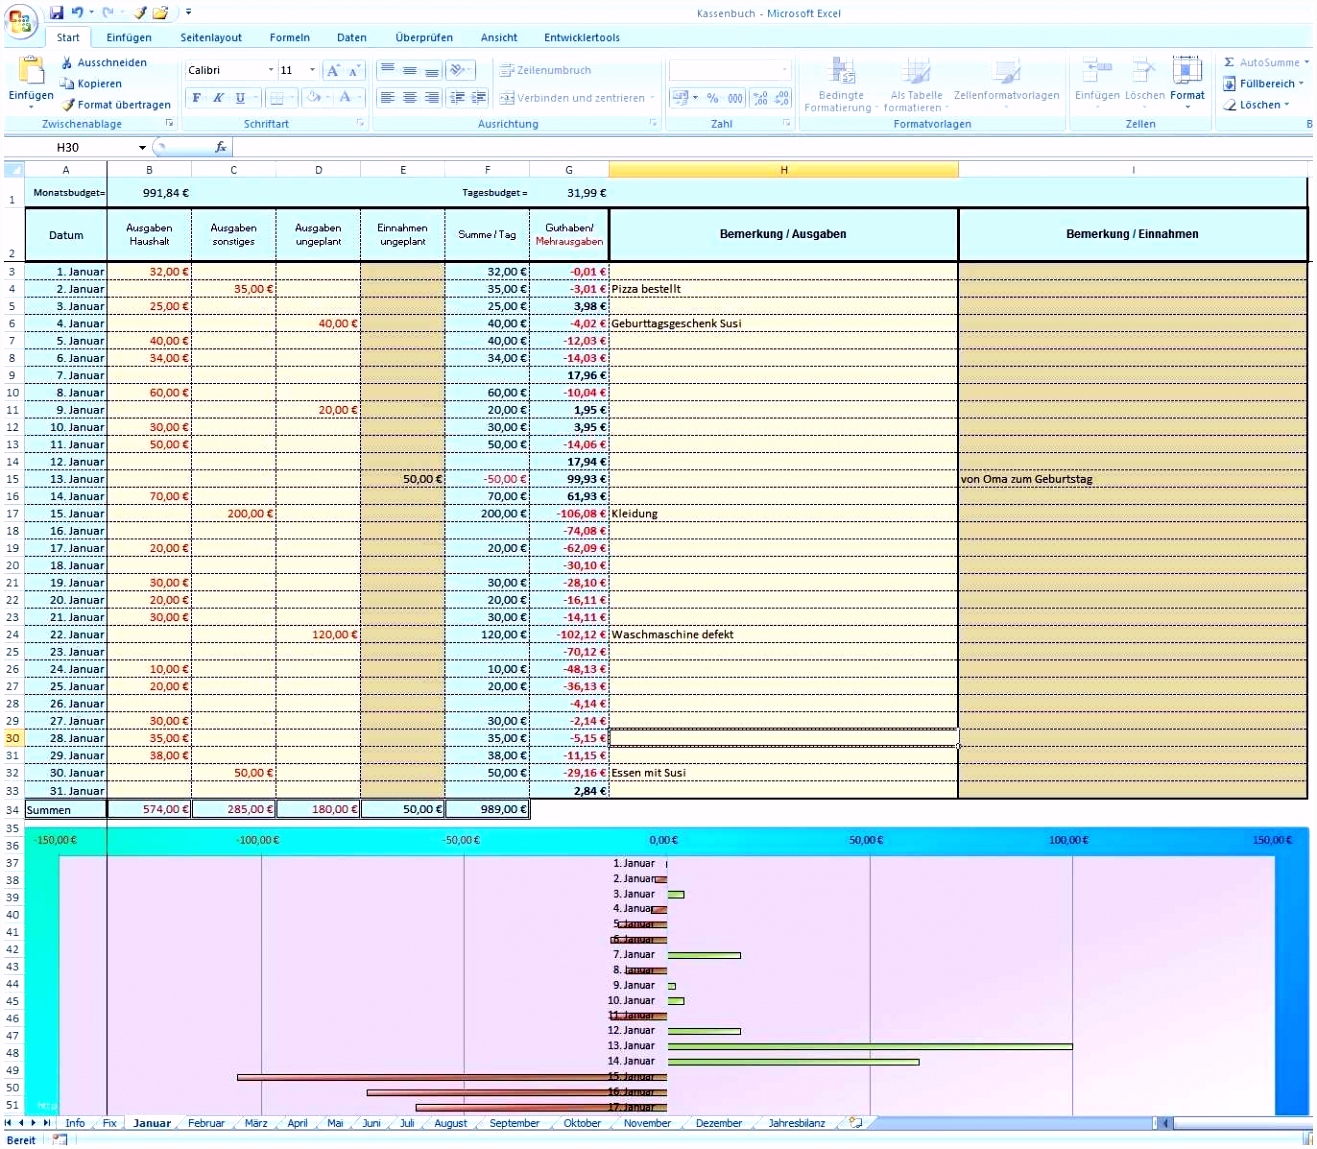
Task: Apply thousands separator (000) format
Action: pyautogui.click(x=735, y=98)
